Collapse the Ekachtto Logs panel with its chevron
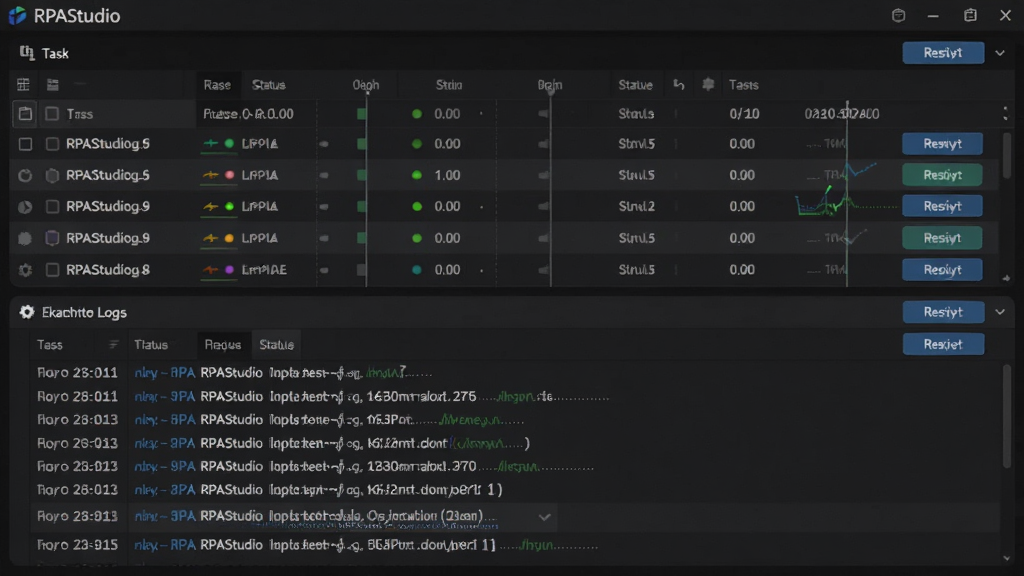Viewport: 1024px width, 576px height. click(x=1000, y=312)
